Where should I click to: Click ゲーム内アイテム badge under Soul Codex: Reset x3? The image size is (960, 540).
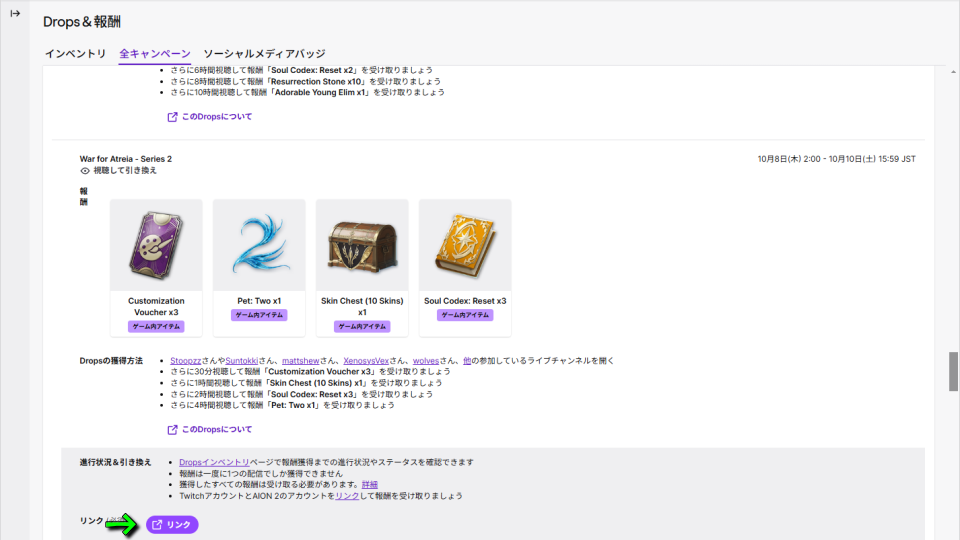(465, 315)
